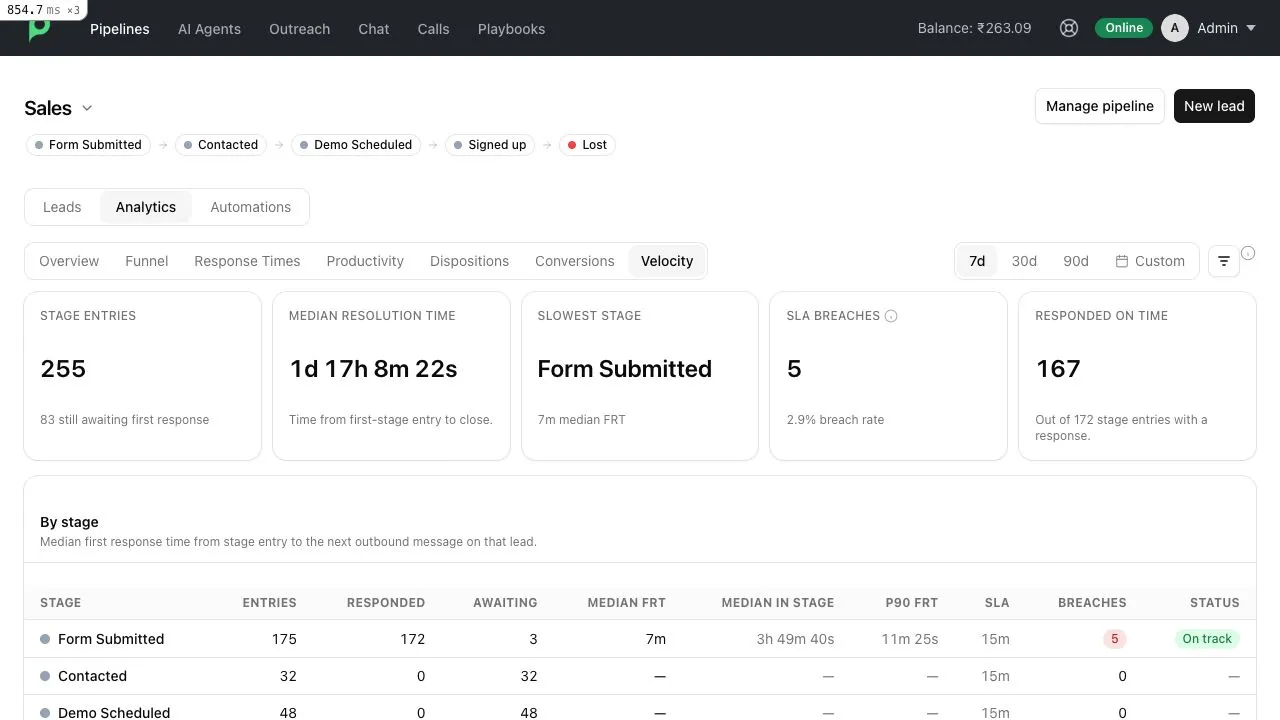
Task: Click the Demo Scheduled stage chip
Action: [x=356, y=145]
